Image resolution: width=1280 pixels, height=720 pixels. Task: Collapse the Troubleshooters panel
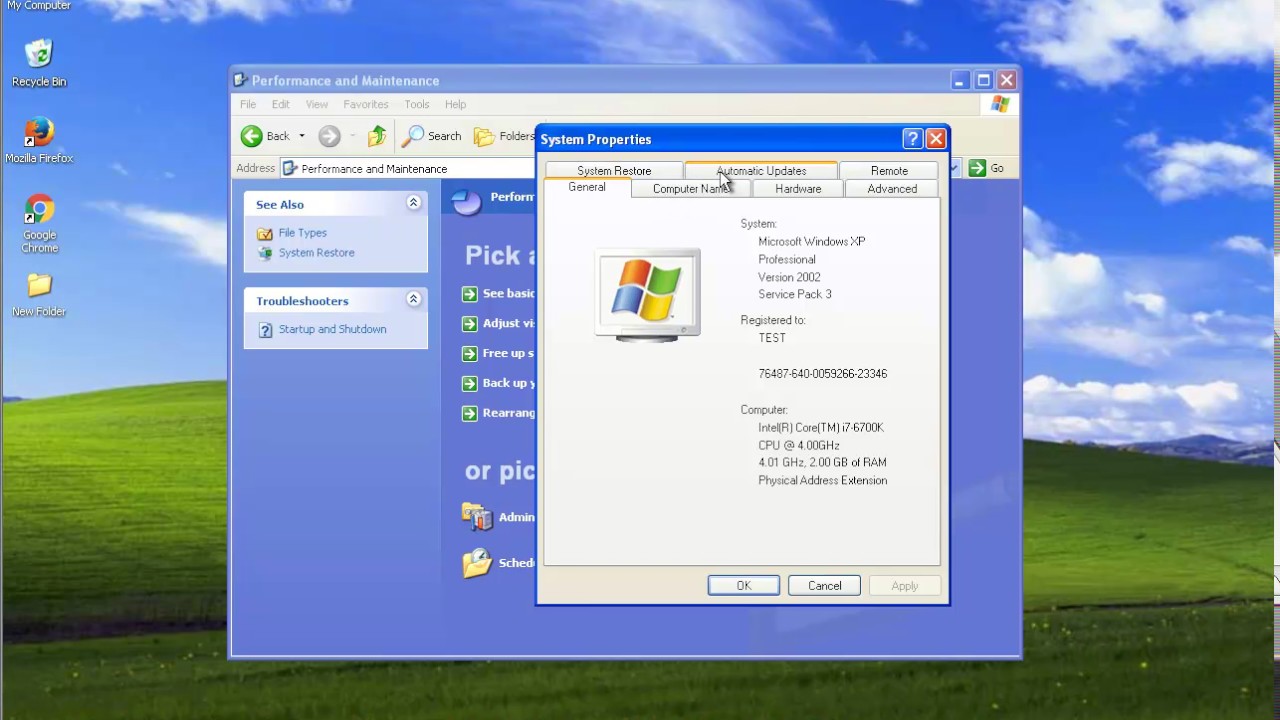(x=413, y=299)
